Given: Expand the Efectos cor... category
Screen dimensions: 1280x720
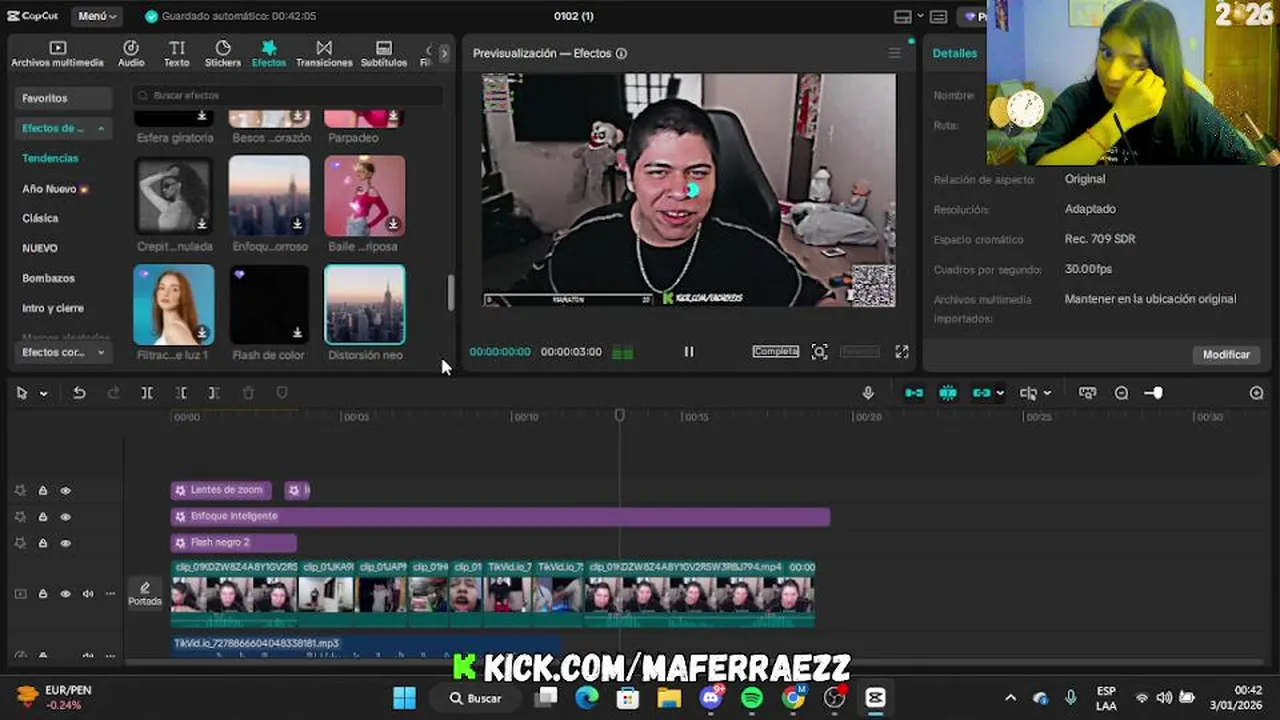Looking at the screenshot, I should point(64,352).
